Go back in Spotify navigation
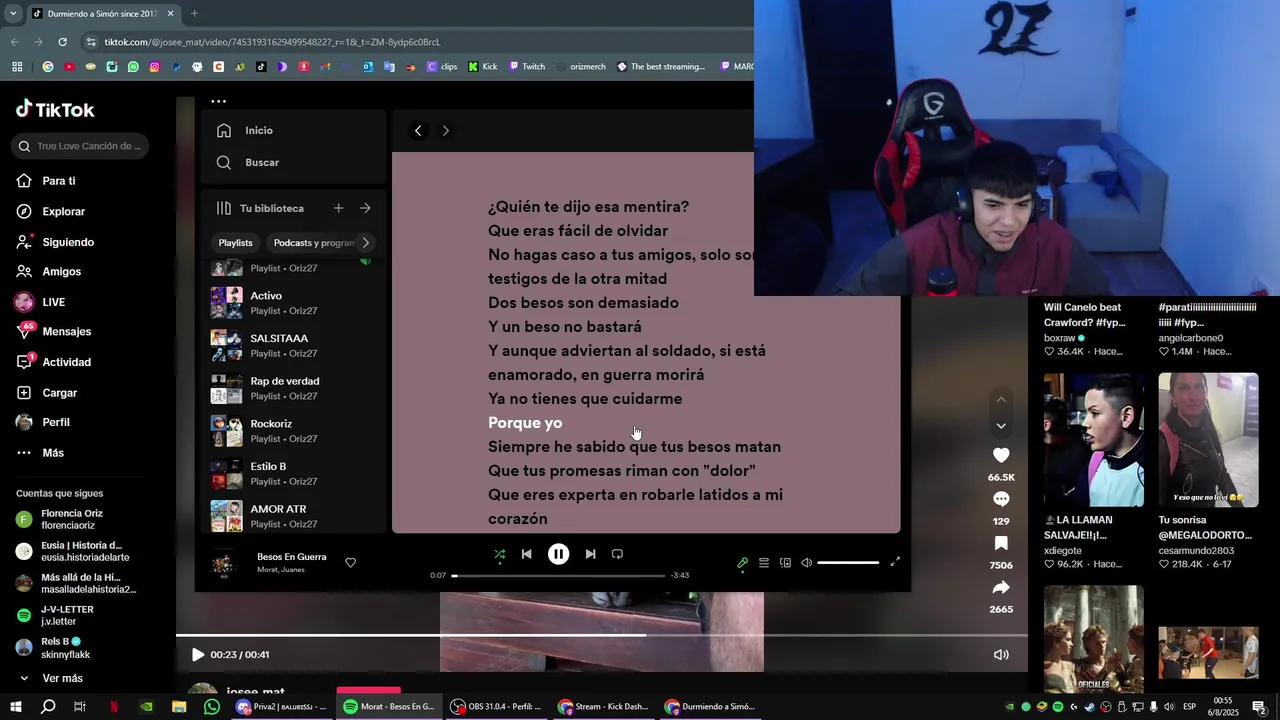Image resolution: width=1280 pixels, height=720 pixels. click(418, 131)
